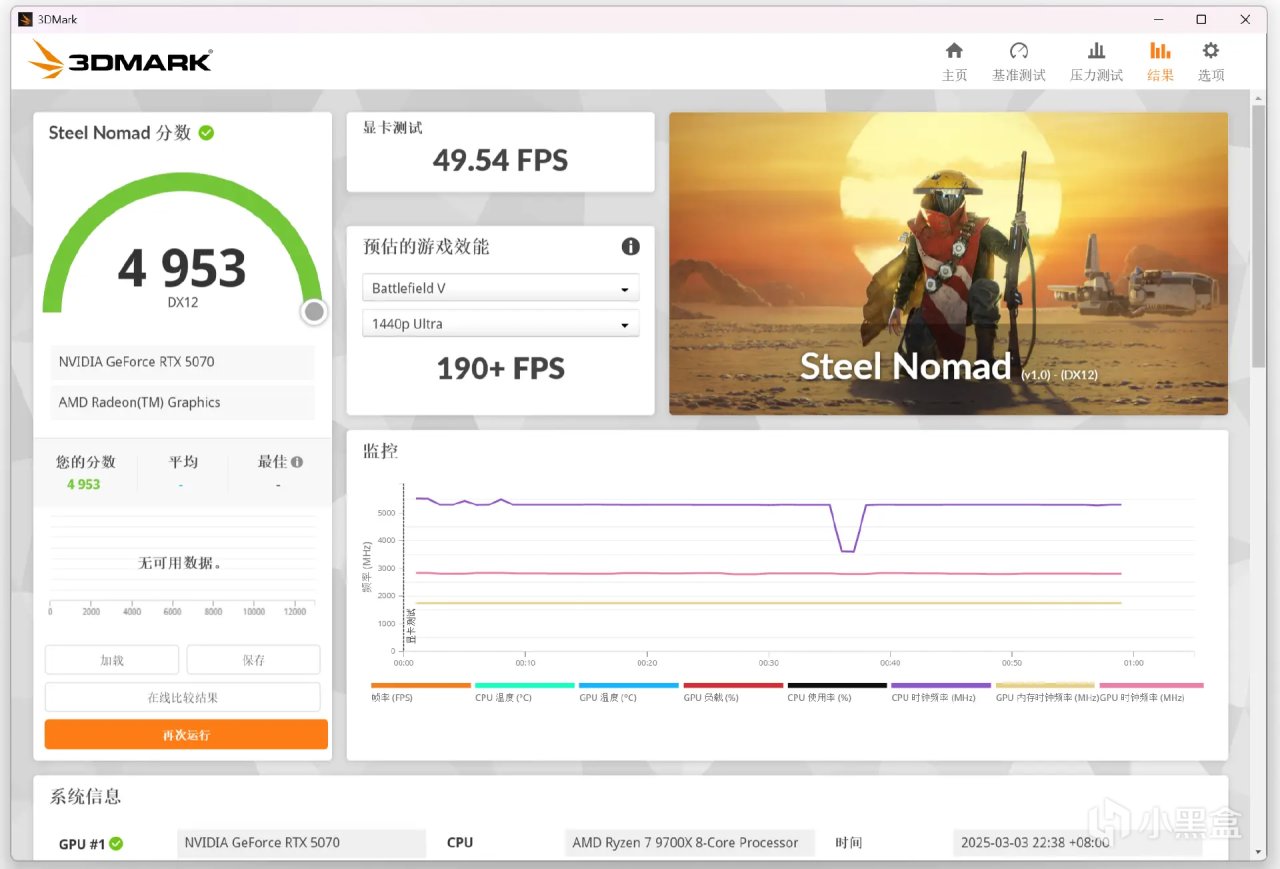Viewport: 1280px width, 869px height.
Task: Click the 加载 load button
Action: pyautogui.click(x=112, y=660)
